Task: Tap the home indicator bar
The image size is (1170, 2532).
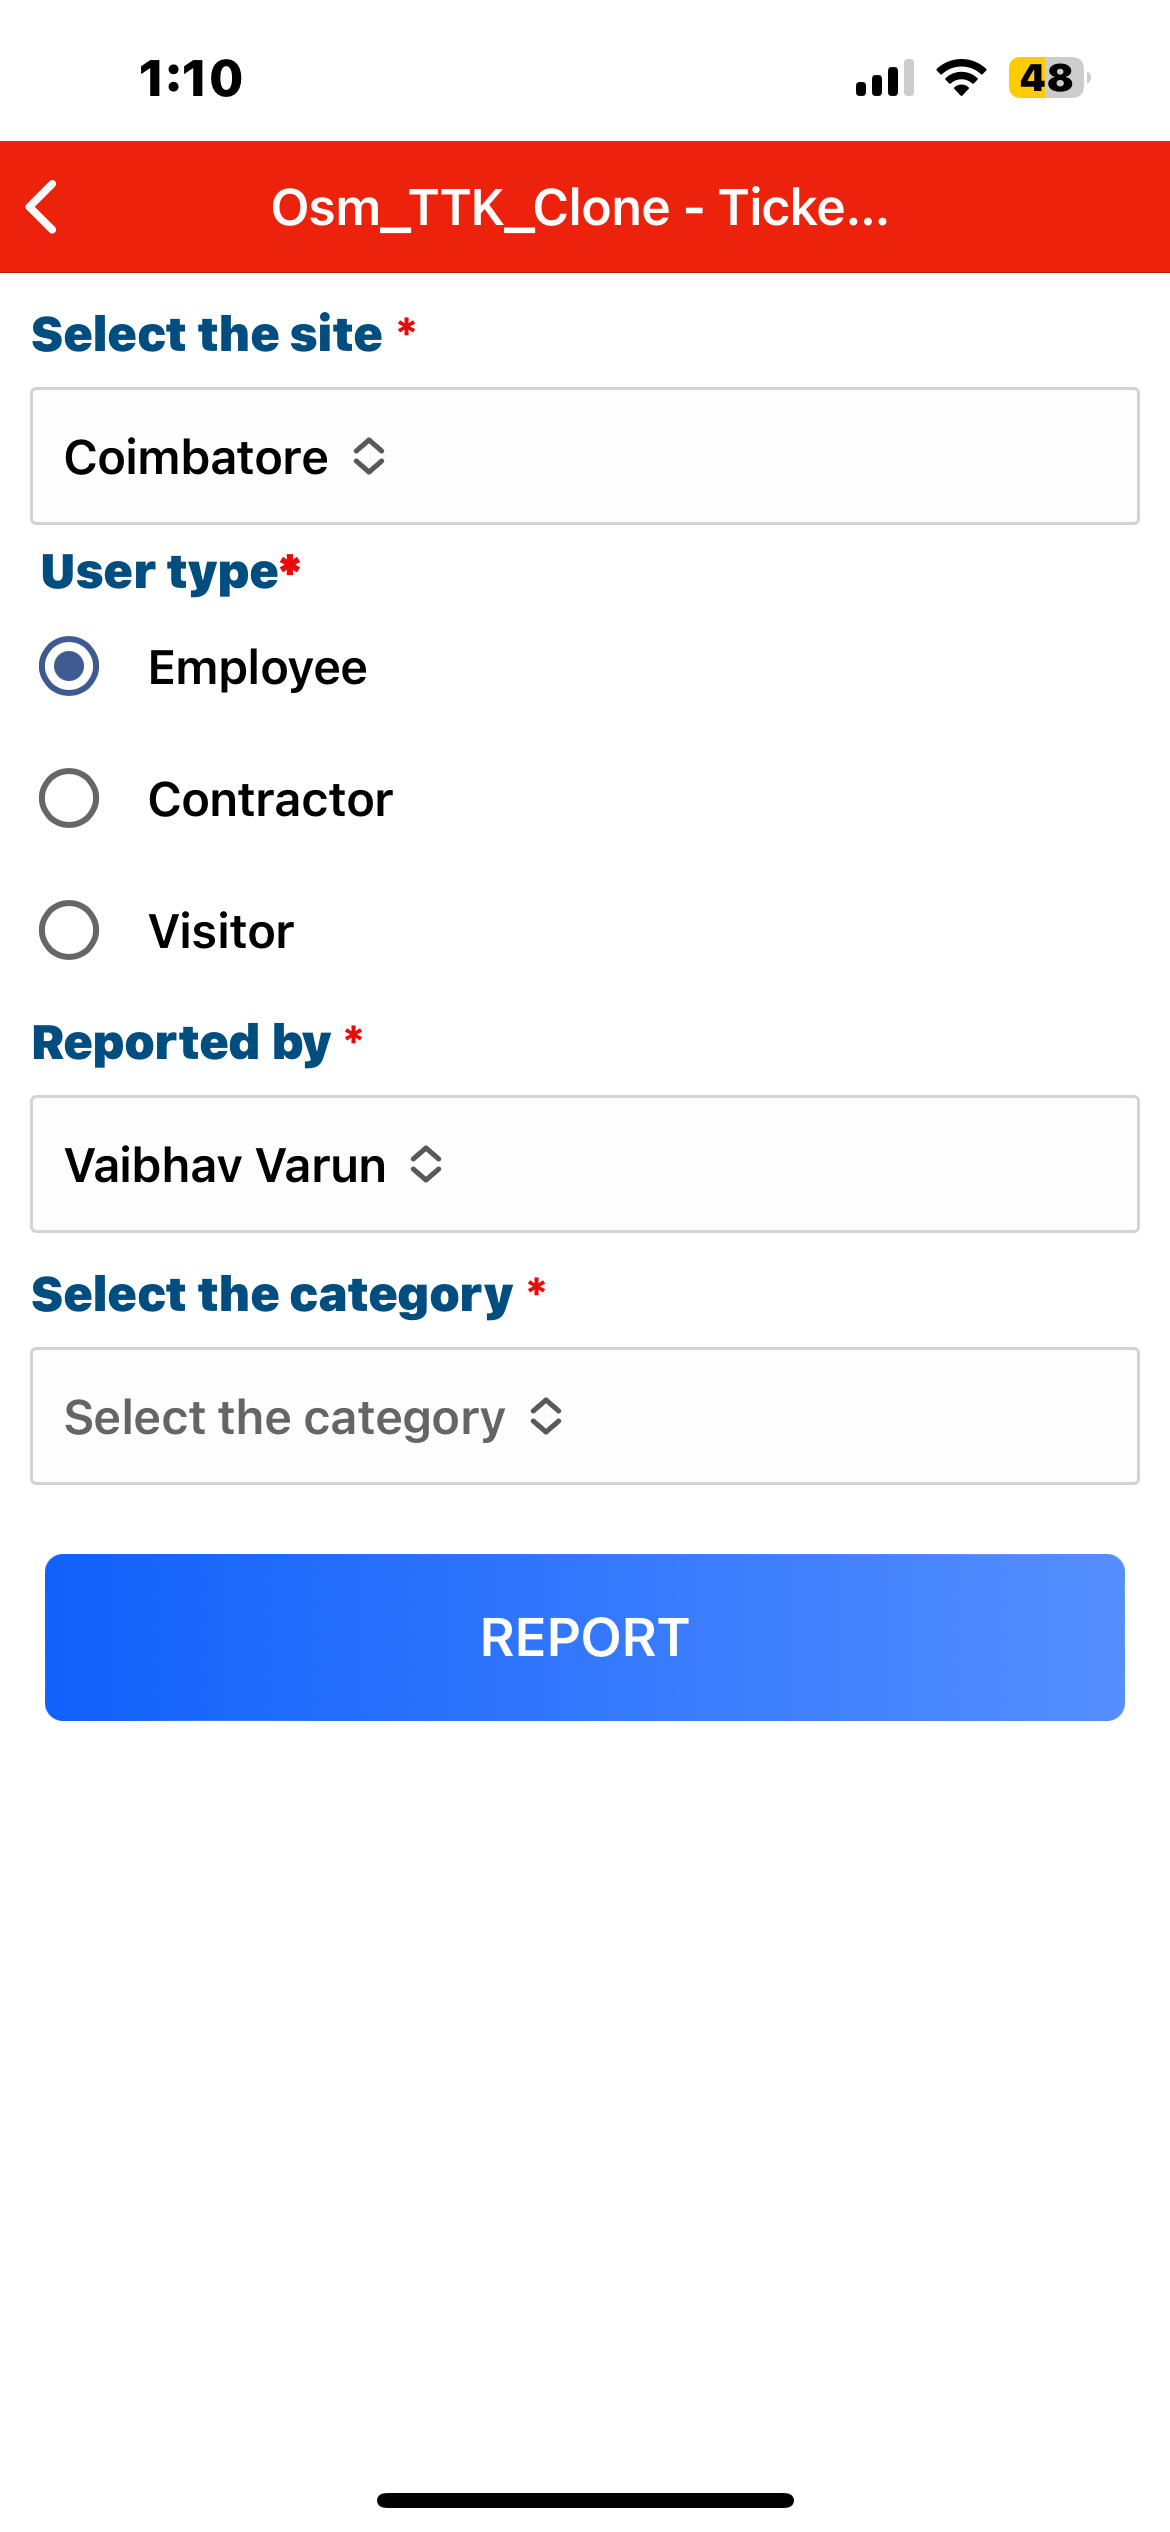Action: coord(585,2500)
